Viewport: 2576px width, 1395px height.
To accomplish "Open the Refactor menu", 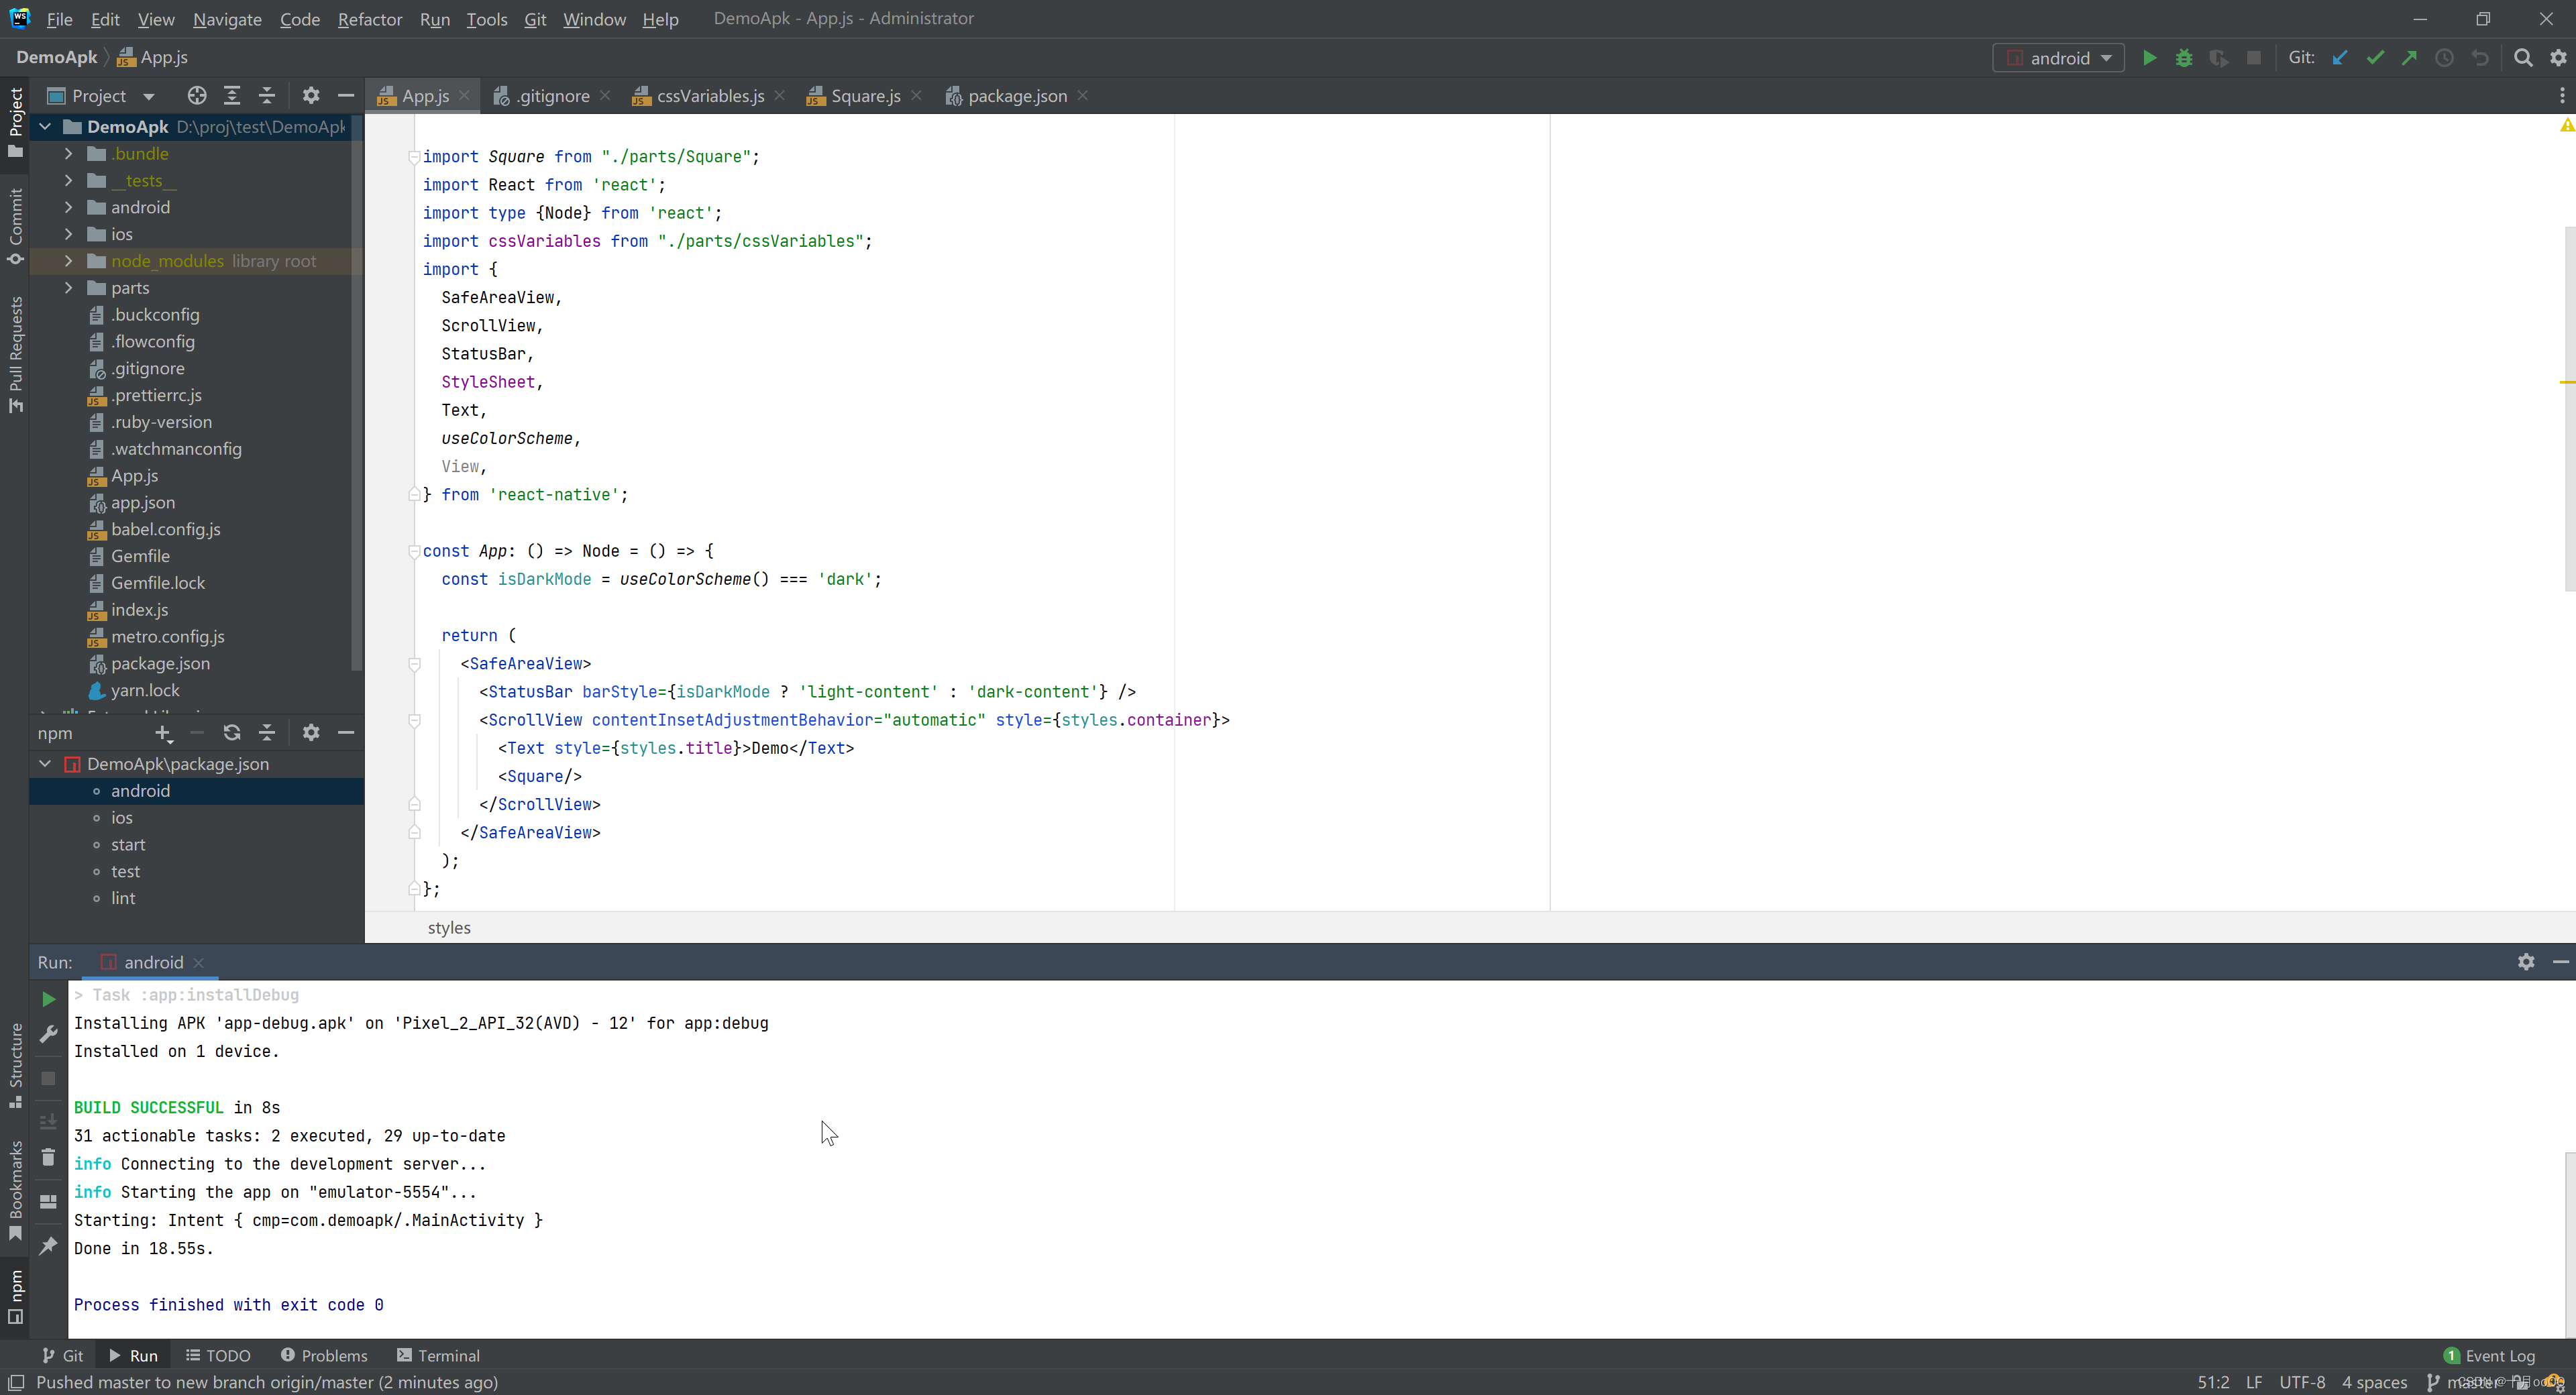I will [x=369, y=19].
